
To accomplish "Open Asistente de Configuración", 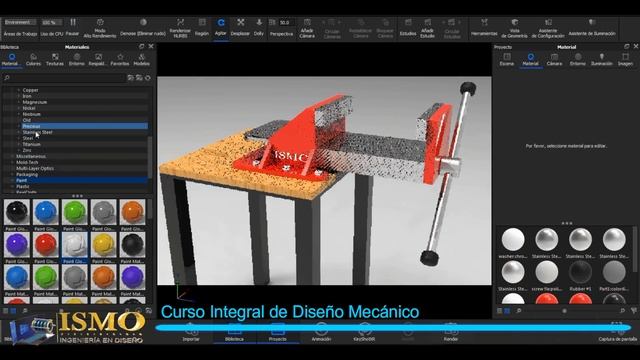I will pyautogui.click(x=548, y=28).
